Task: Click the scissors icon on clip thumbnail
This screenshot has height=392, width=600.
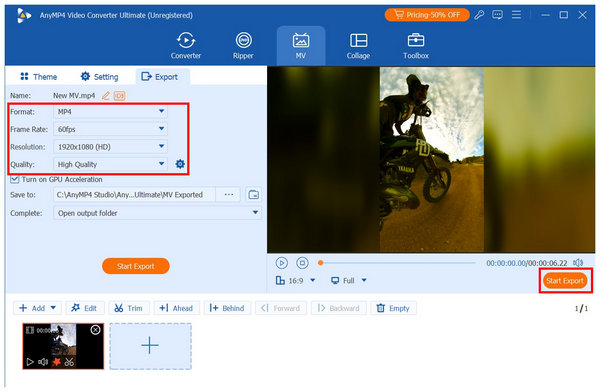Action: (69, 361)
